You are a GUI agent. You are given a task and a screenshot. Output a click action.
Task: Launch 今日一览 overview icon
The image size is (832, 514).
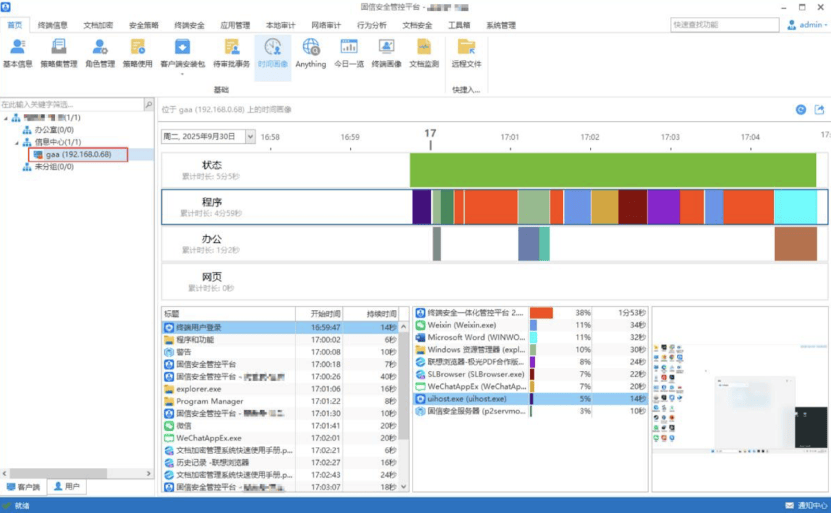[x=349, y=51]
